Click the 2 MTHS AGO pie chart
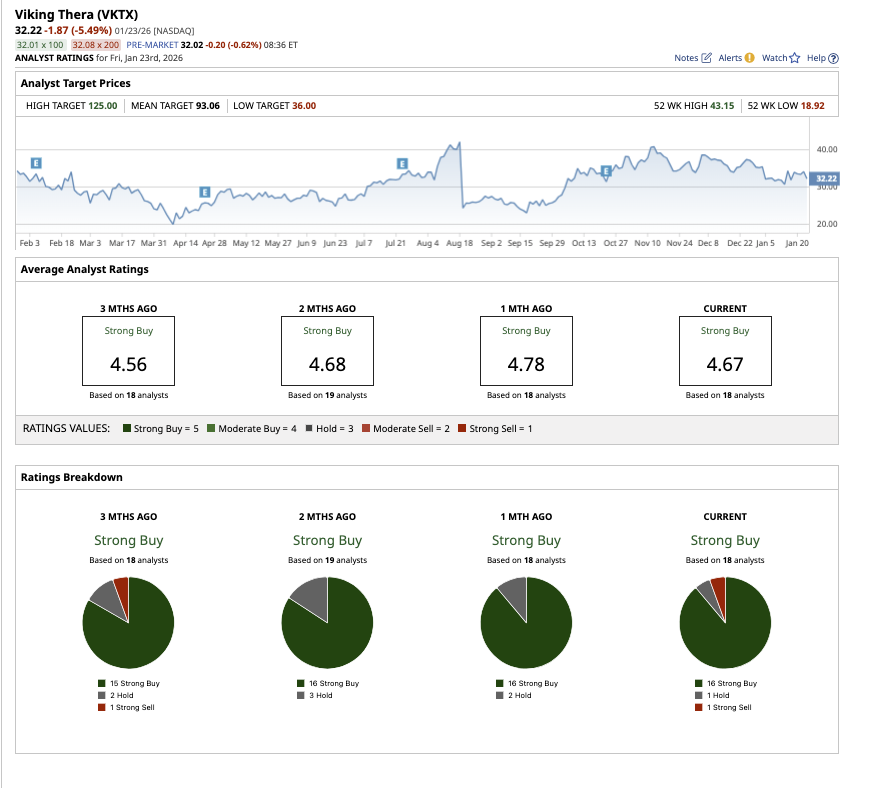The image size is (890, 788). pyautogui.click(x=328, y=623)
